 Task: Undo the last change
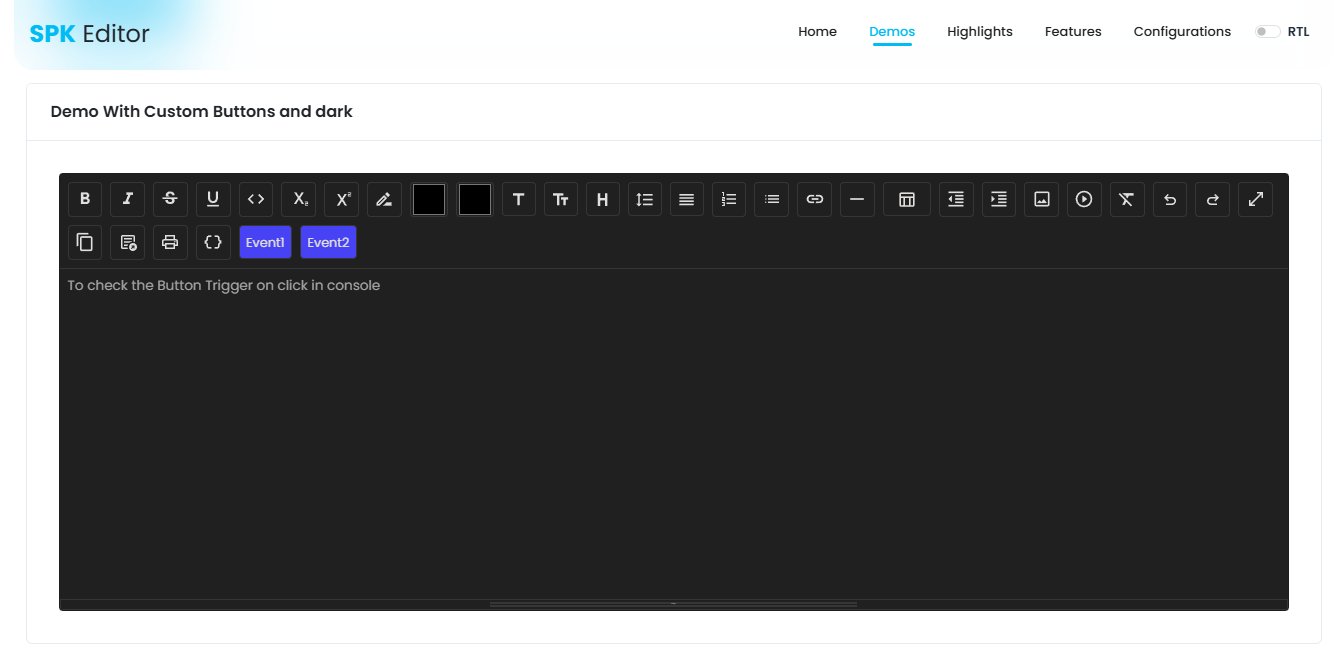(1169, 199)
